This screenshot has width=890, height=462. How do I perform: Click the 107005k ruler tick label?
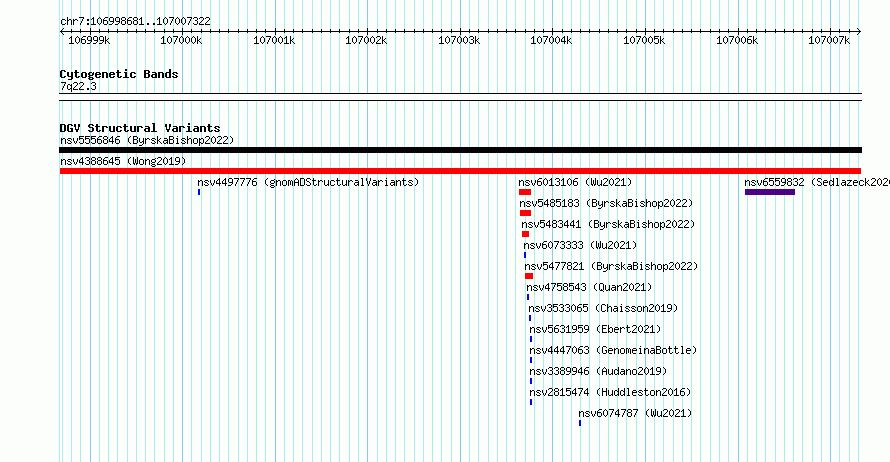click(x=644, y=40)
